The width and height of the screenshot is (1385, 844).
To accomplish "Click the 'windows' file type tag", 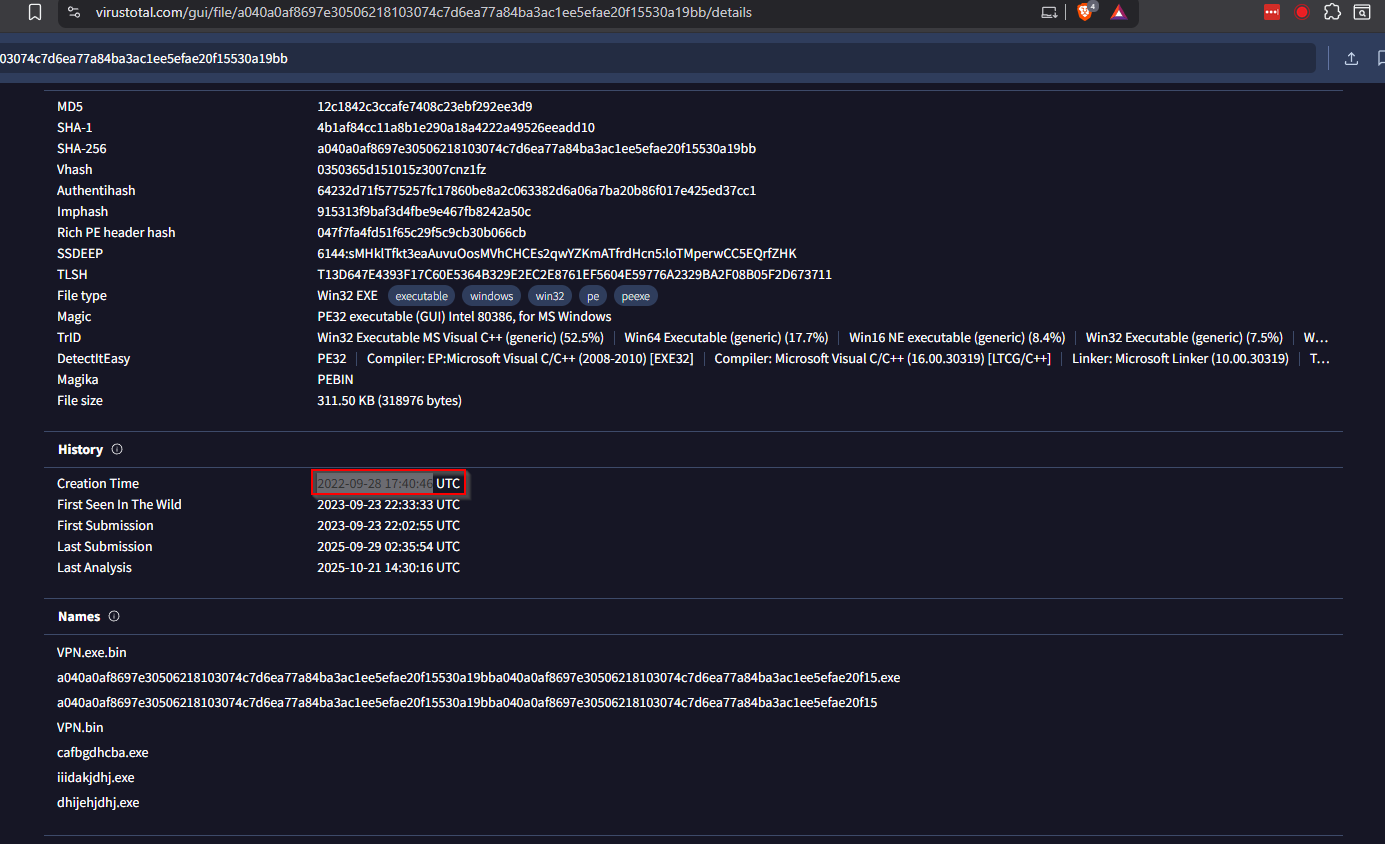I will pyautogui.click(x=491, y=296).
